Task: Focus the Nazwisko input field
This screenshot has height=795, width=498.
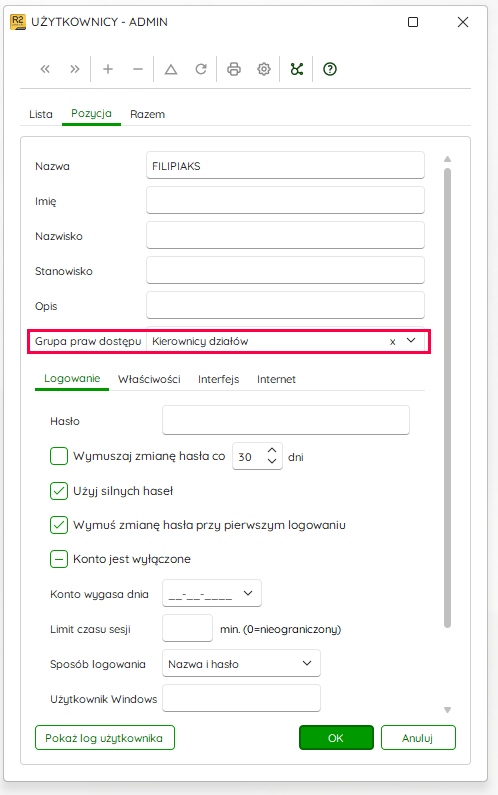Action: (286, 235)
